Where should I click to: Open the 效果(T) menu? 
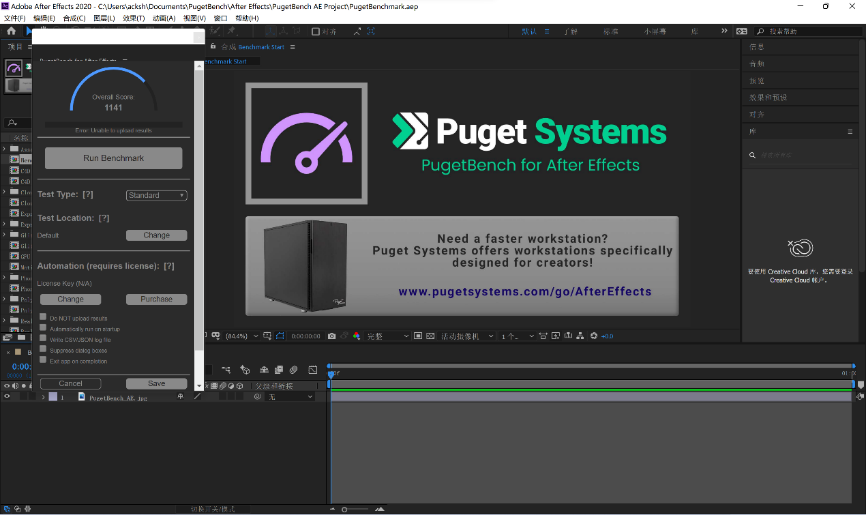[x=134, y=18]
